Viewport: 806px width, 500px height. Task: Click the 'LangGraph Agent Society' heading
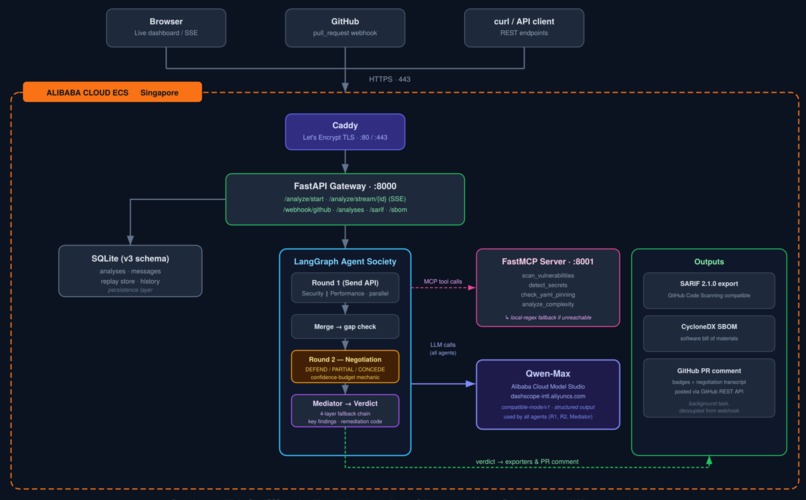(345, 262)
